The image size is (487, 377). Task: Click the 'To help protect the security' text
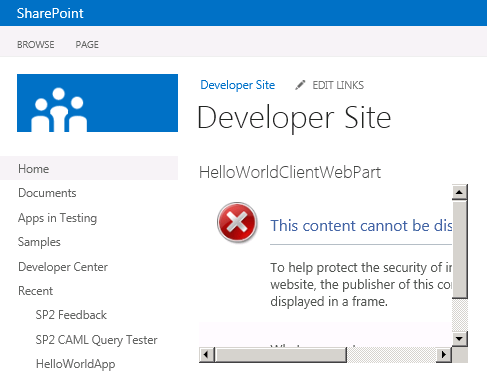(361, 268)
